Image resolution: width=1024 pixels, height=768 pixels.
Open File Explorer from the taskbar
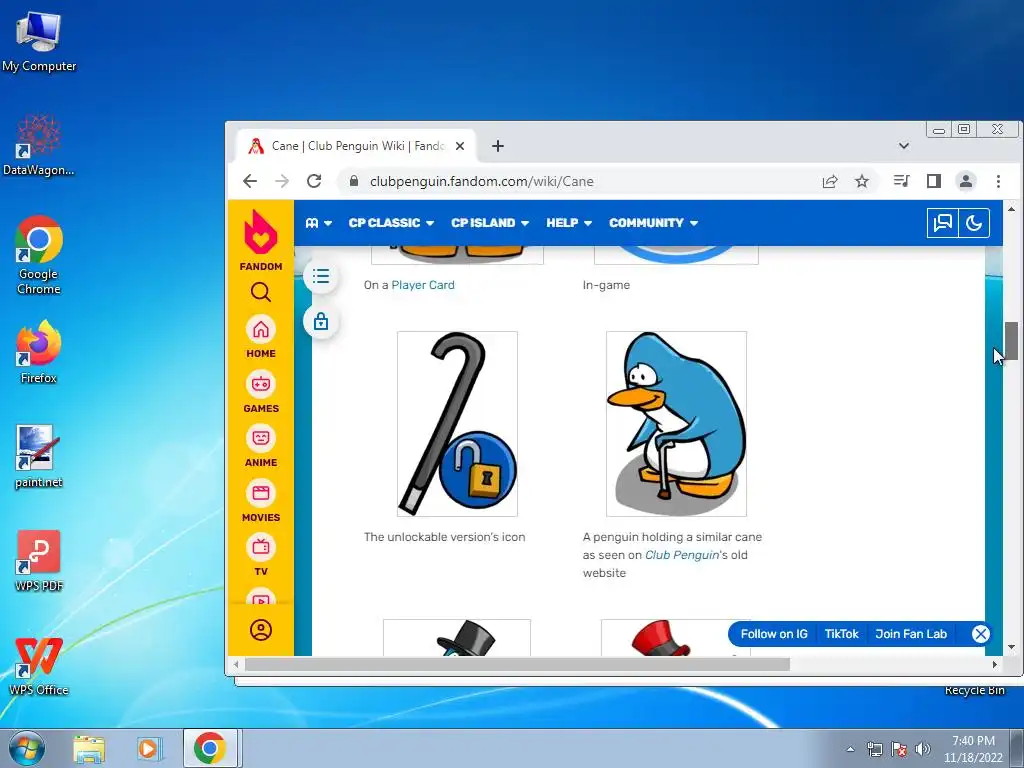tap(89, 748)
